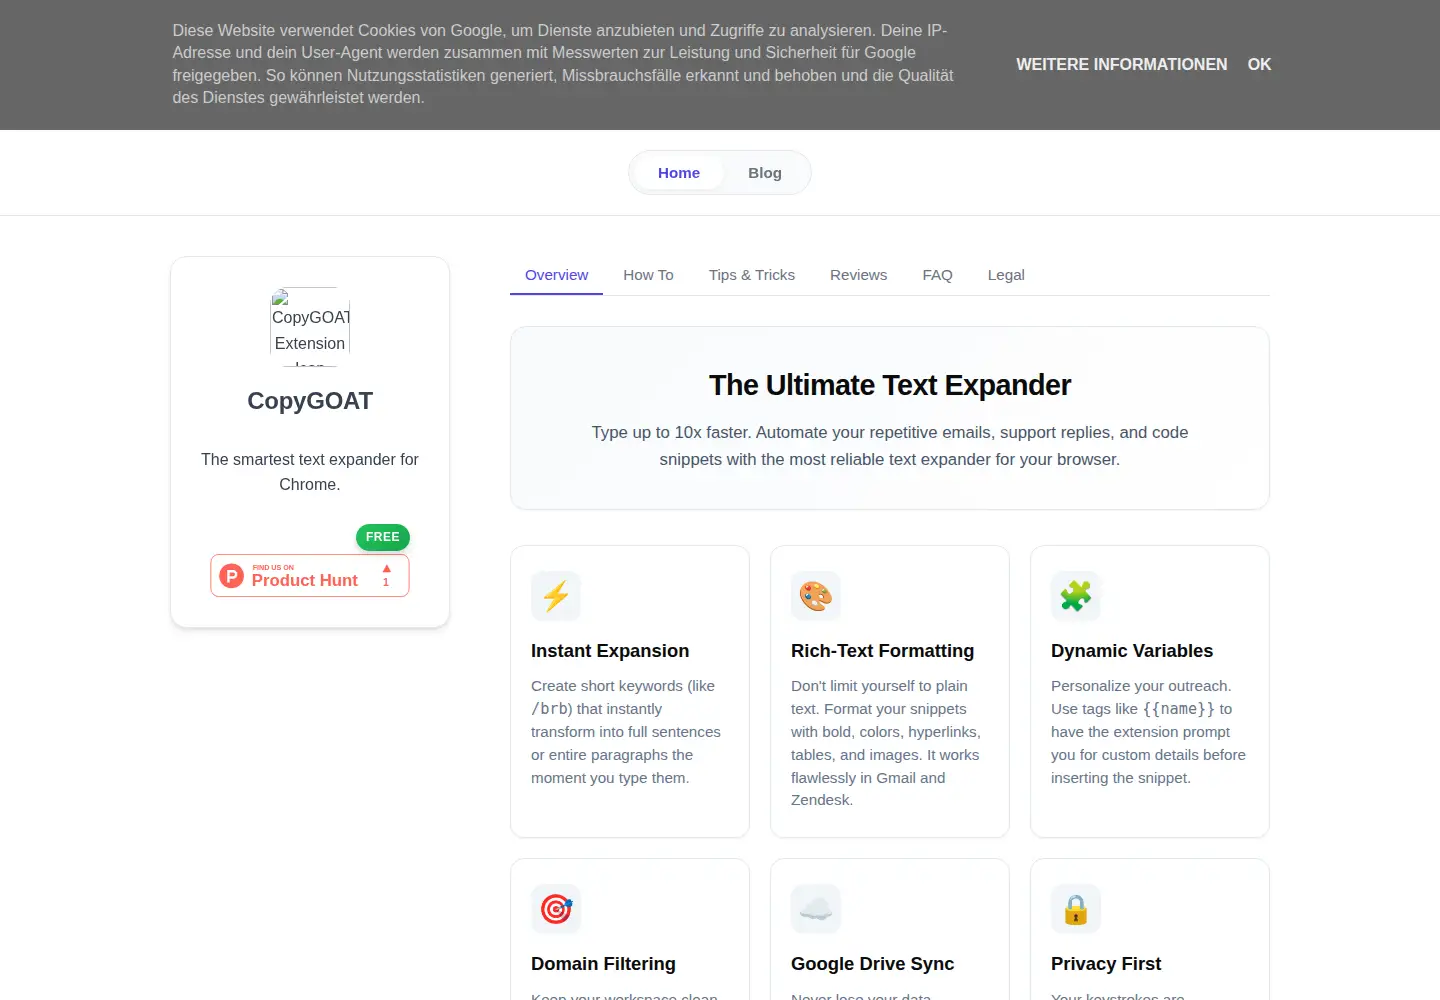1440x1000 pixels.
Task: Click the target Domain Filtering icon
Action: tap(556, 909)
